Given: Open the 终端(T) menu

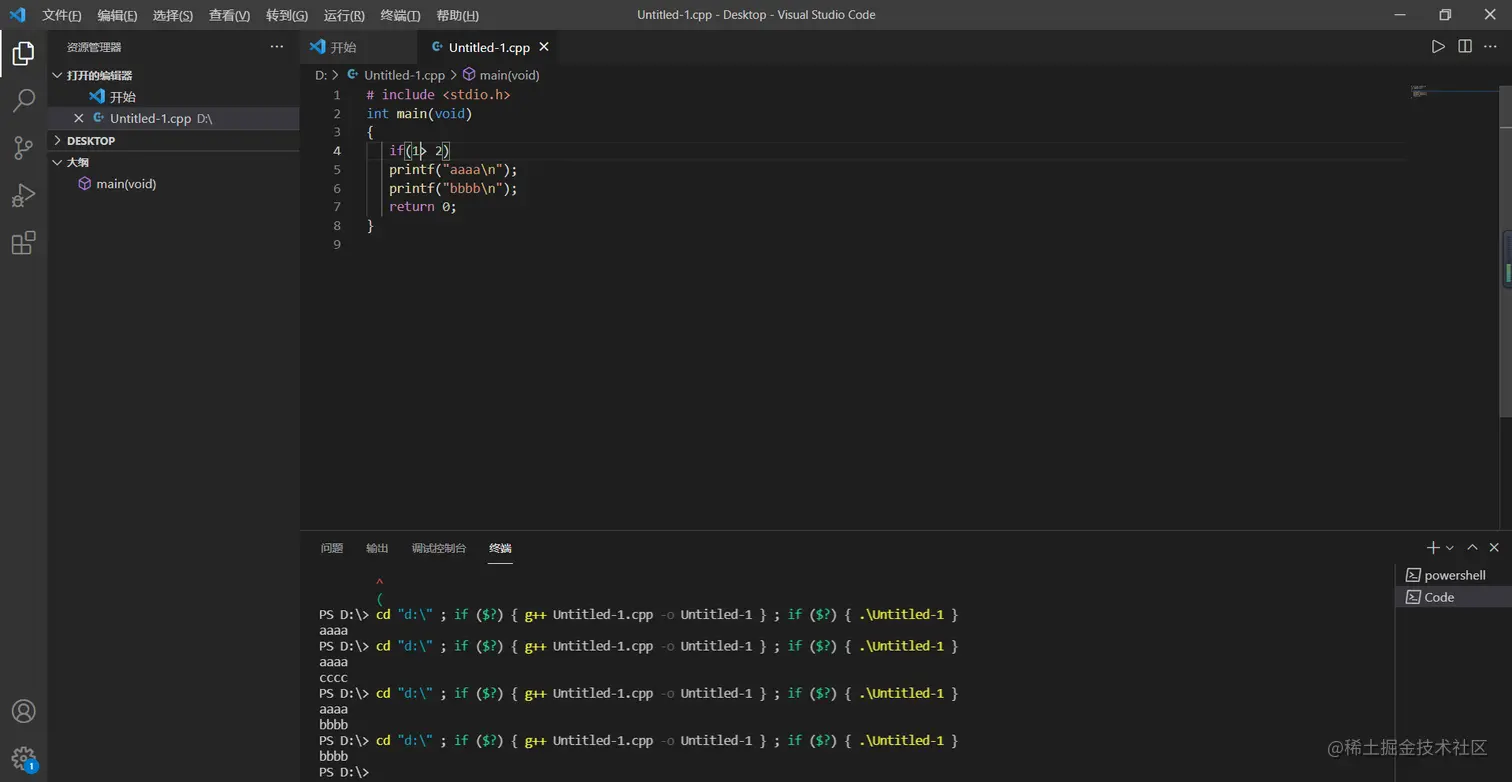Looking at the screenshot, I should tap(400, 15).
